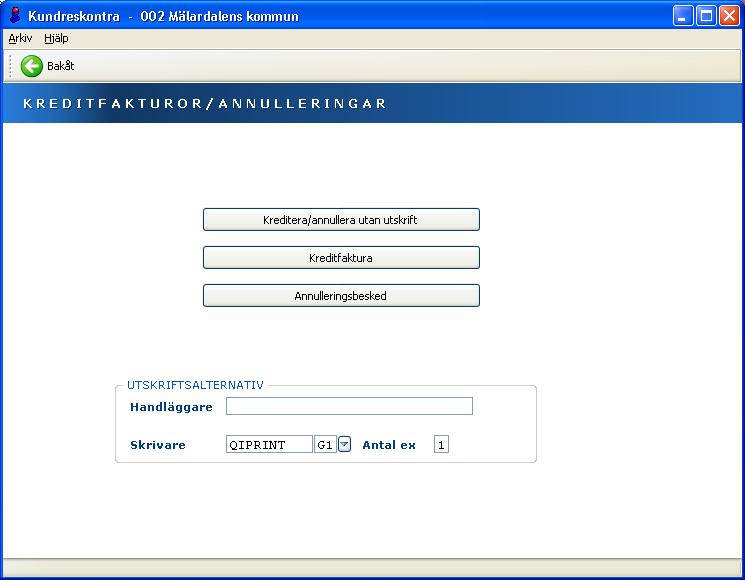The image size is (745, 580).
Task: Click the UTSKRIFTSALTERNATIV group title
Action: click(195, 385)
